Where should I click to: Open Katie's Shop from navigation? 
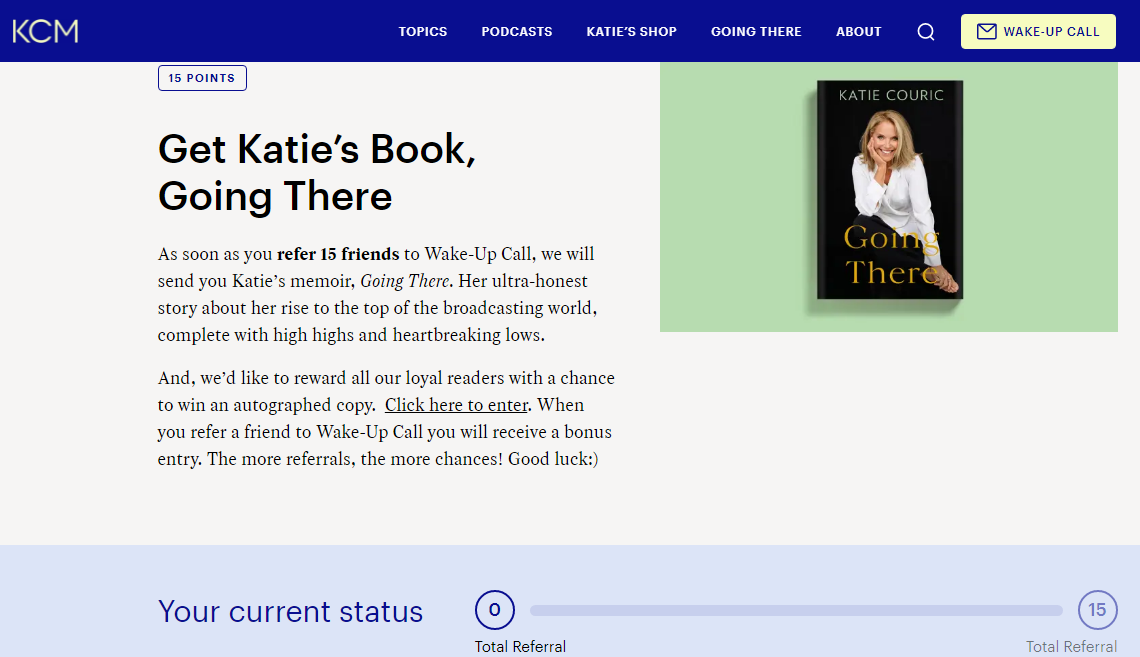[632, 31]
